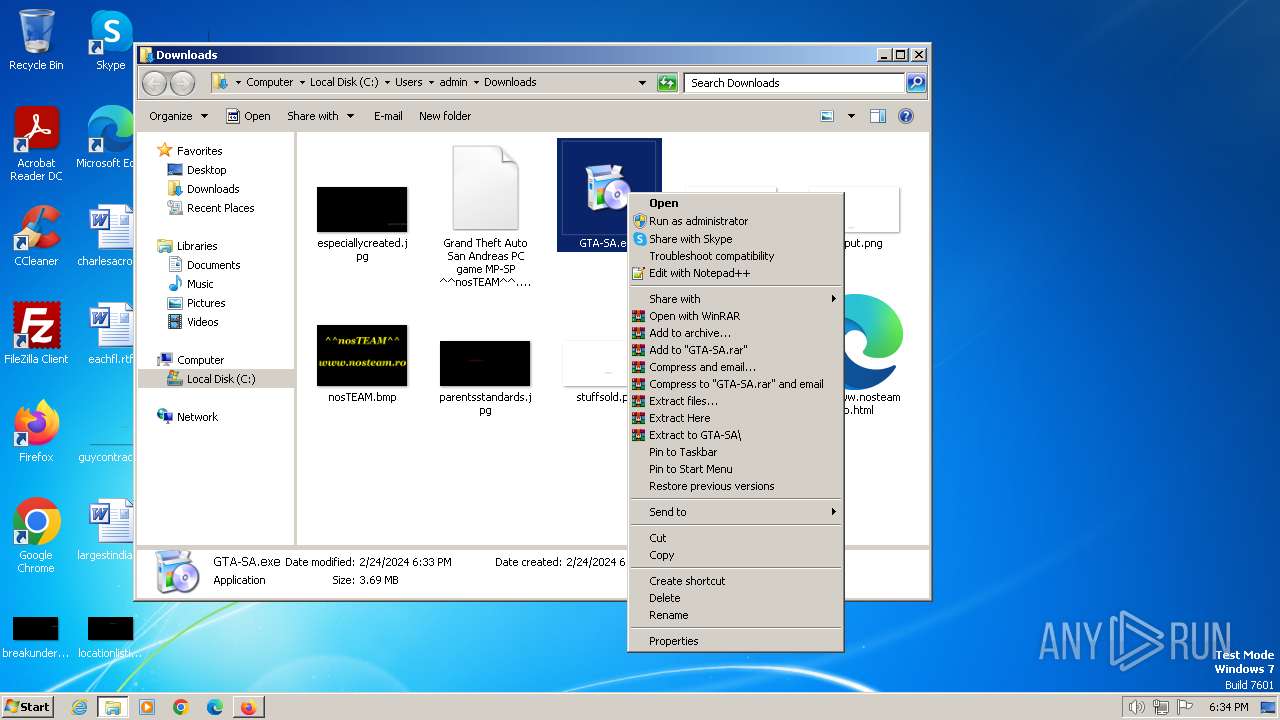This screenshot has width=1280, height=720.
Task: Click the New folder toolbar button
Action: (x=445, y=116)
